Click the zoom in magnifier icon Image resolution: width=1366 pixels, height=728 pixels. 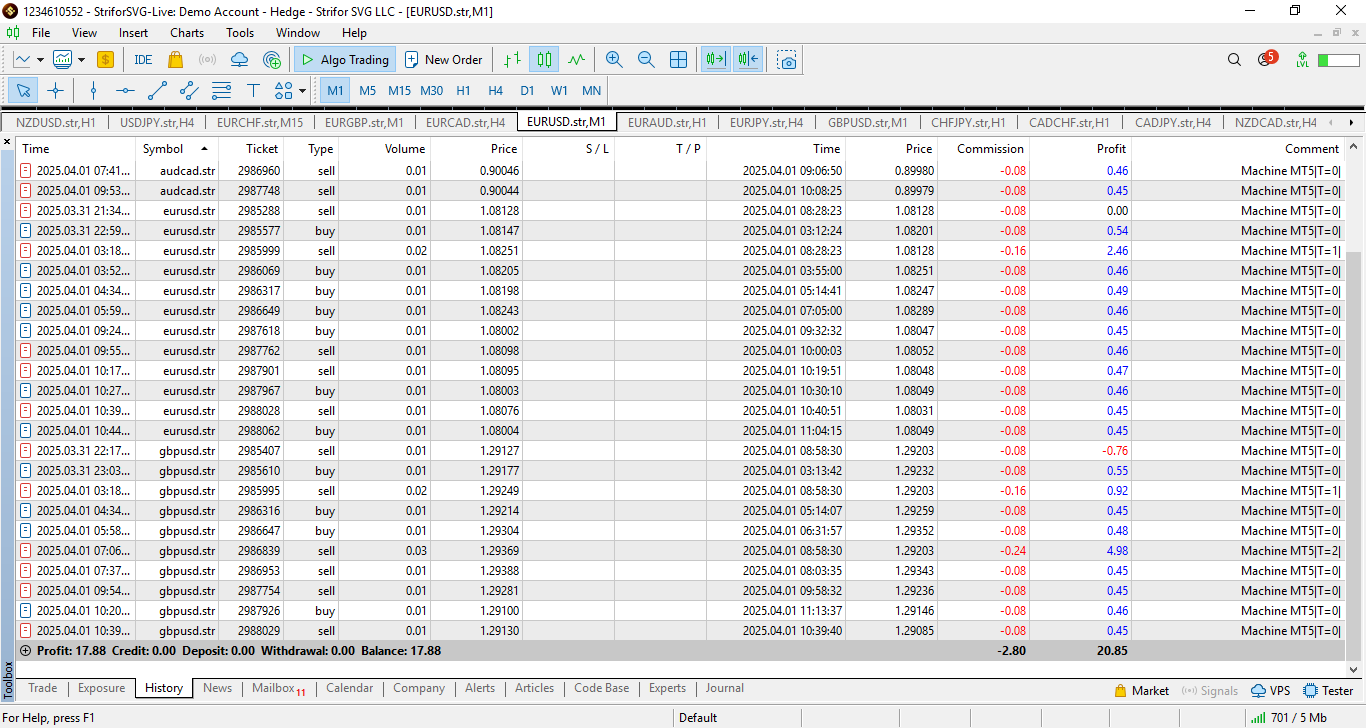pyautogui.click(x=614, y=60)
